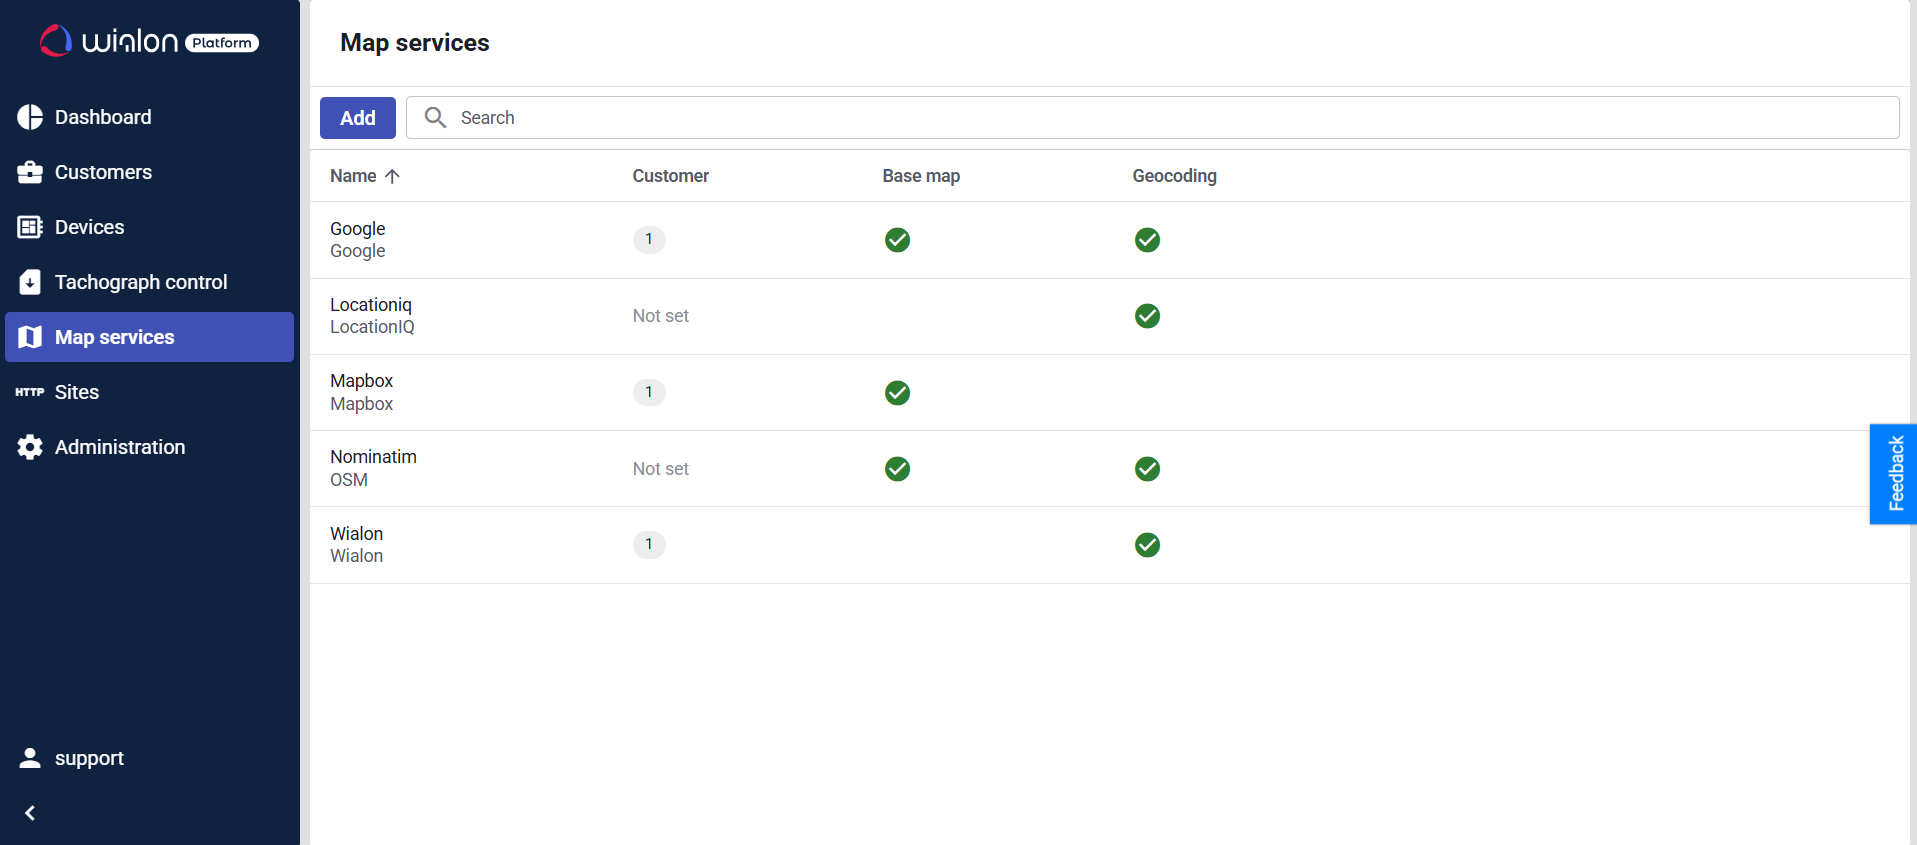The width and height of the screenshot is (1917, 845).
Task: Click Nominatim's Geocoding green checkmark
Action: click(x=1147, y=469)
